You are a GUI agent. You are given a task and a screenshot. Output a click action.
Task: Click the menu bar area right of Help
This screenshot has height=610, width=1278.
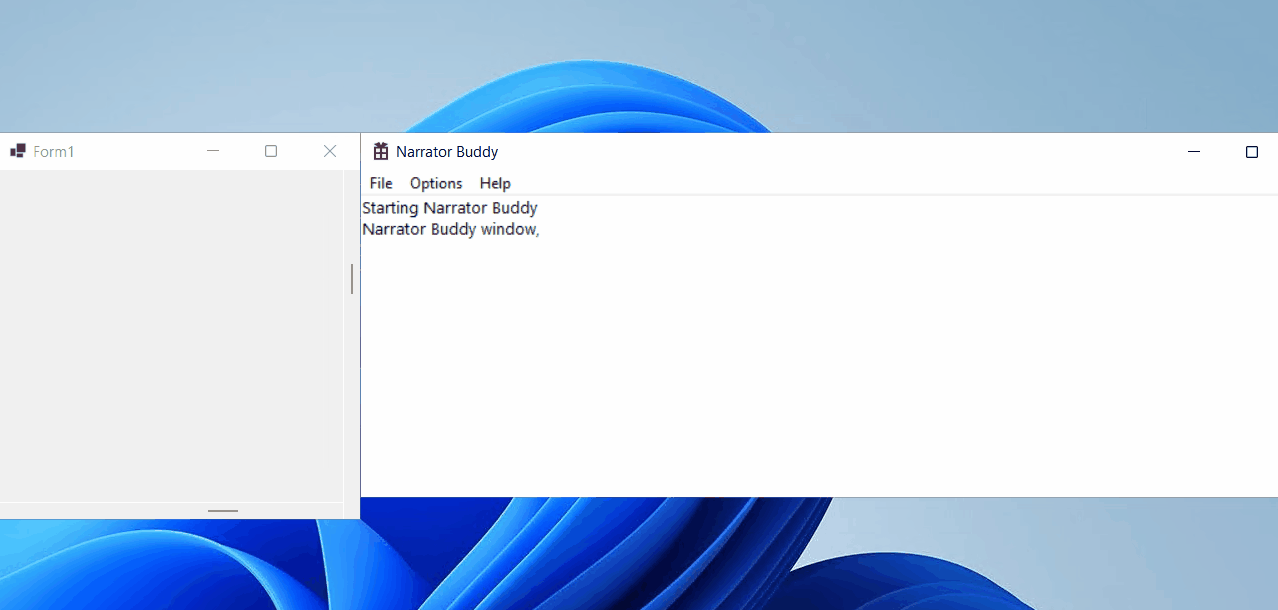click(700, 183)
